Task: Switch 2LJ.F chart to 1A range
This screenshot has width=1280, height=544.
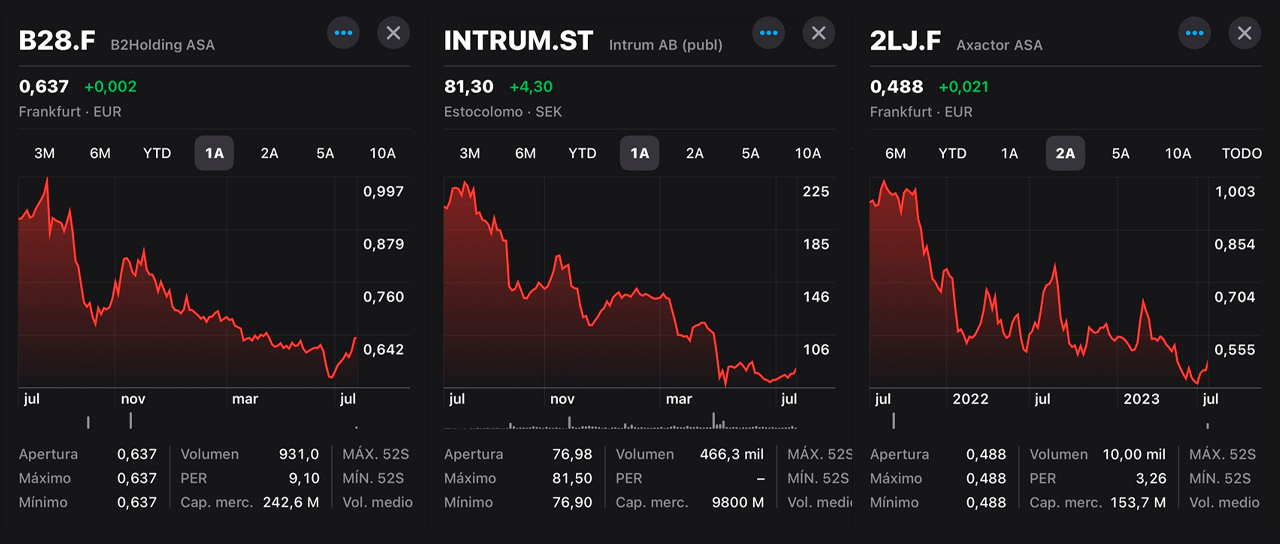Action: [1009, 153]
